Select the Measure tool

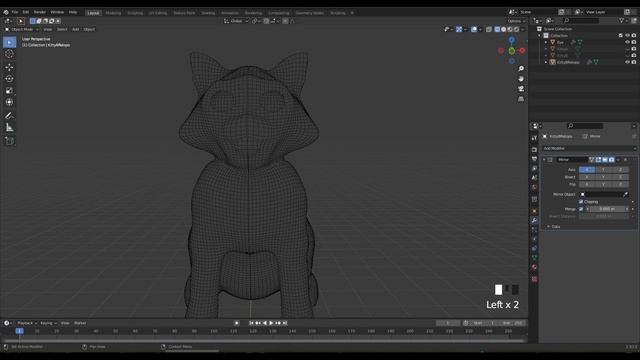click(9, 128)
